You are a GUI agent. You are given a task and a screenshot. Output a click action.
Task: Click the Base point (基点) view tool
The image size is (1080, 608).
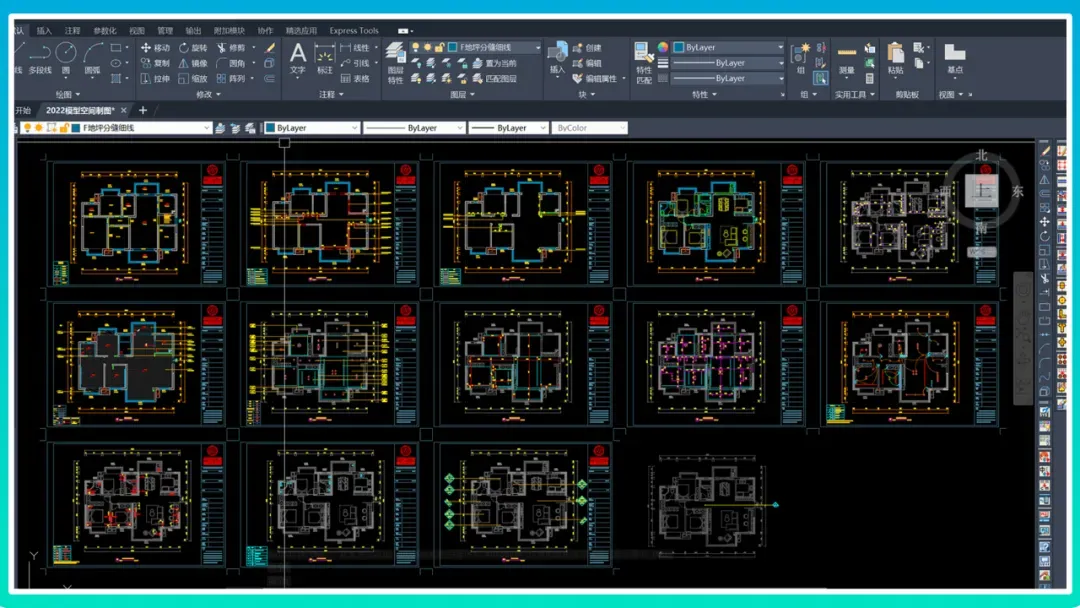tap(955, 59)
